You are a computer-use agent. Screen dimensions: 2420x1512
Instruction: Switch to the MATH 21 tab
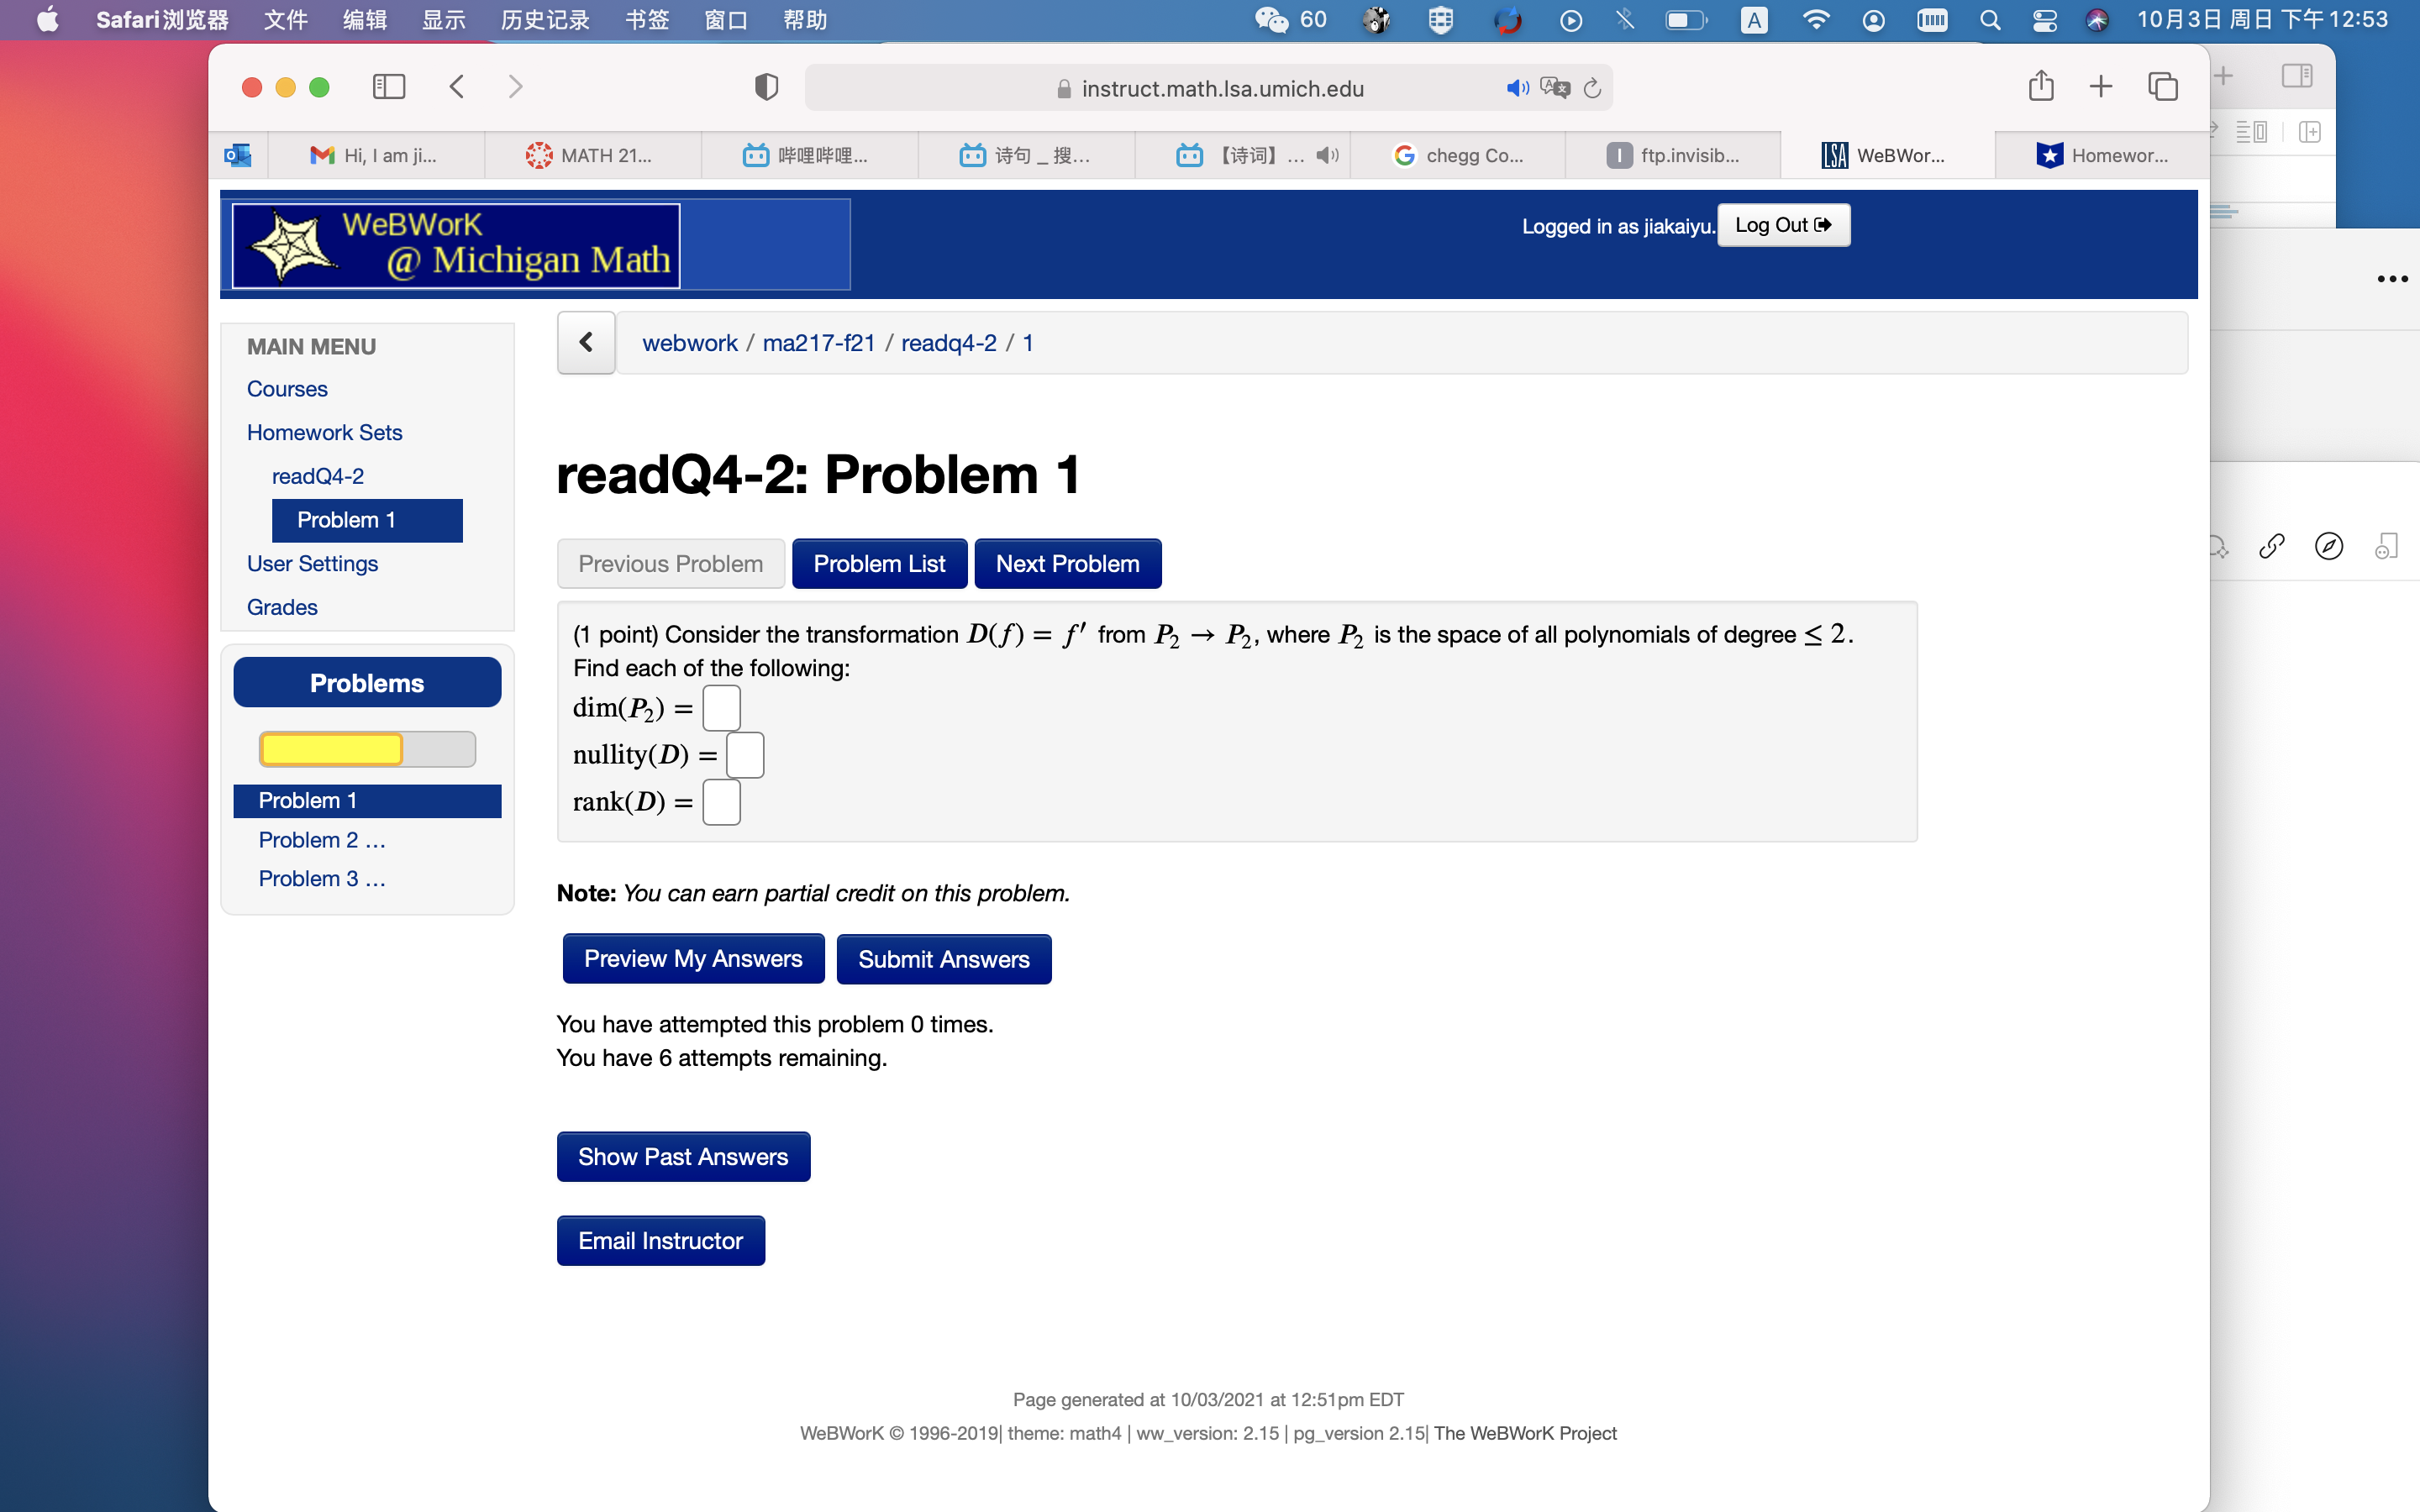592,155
